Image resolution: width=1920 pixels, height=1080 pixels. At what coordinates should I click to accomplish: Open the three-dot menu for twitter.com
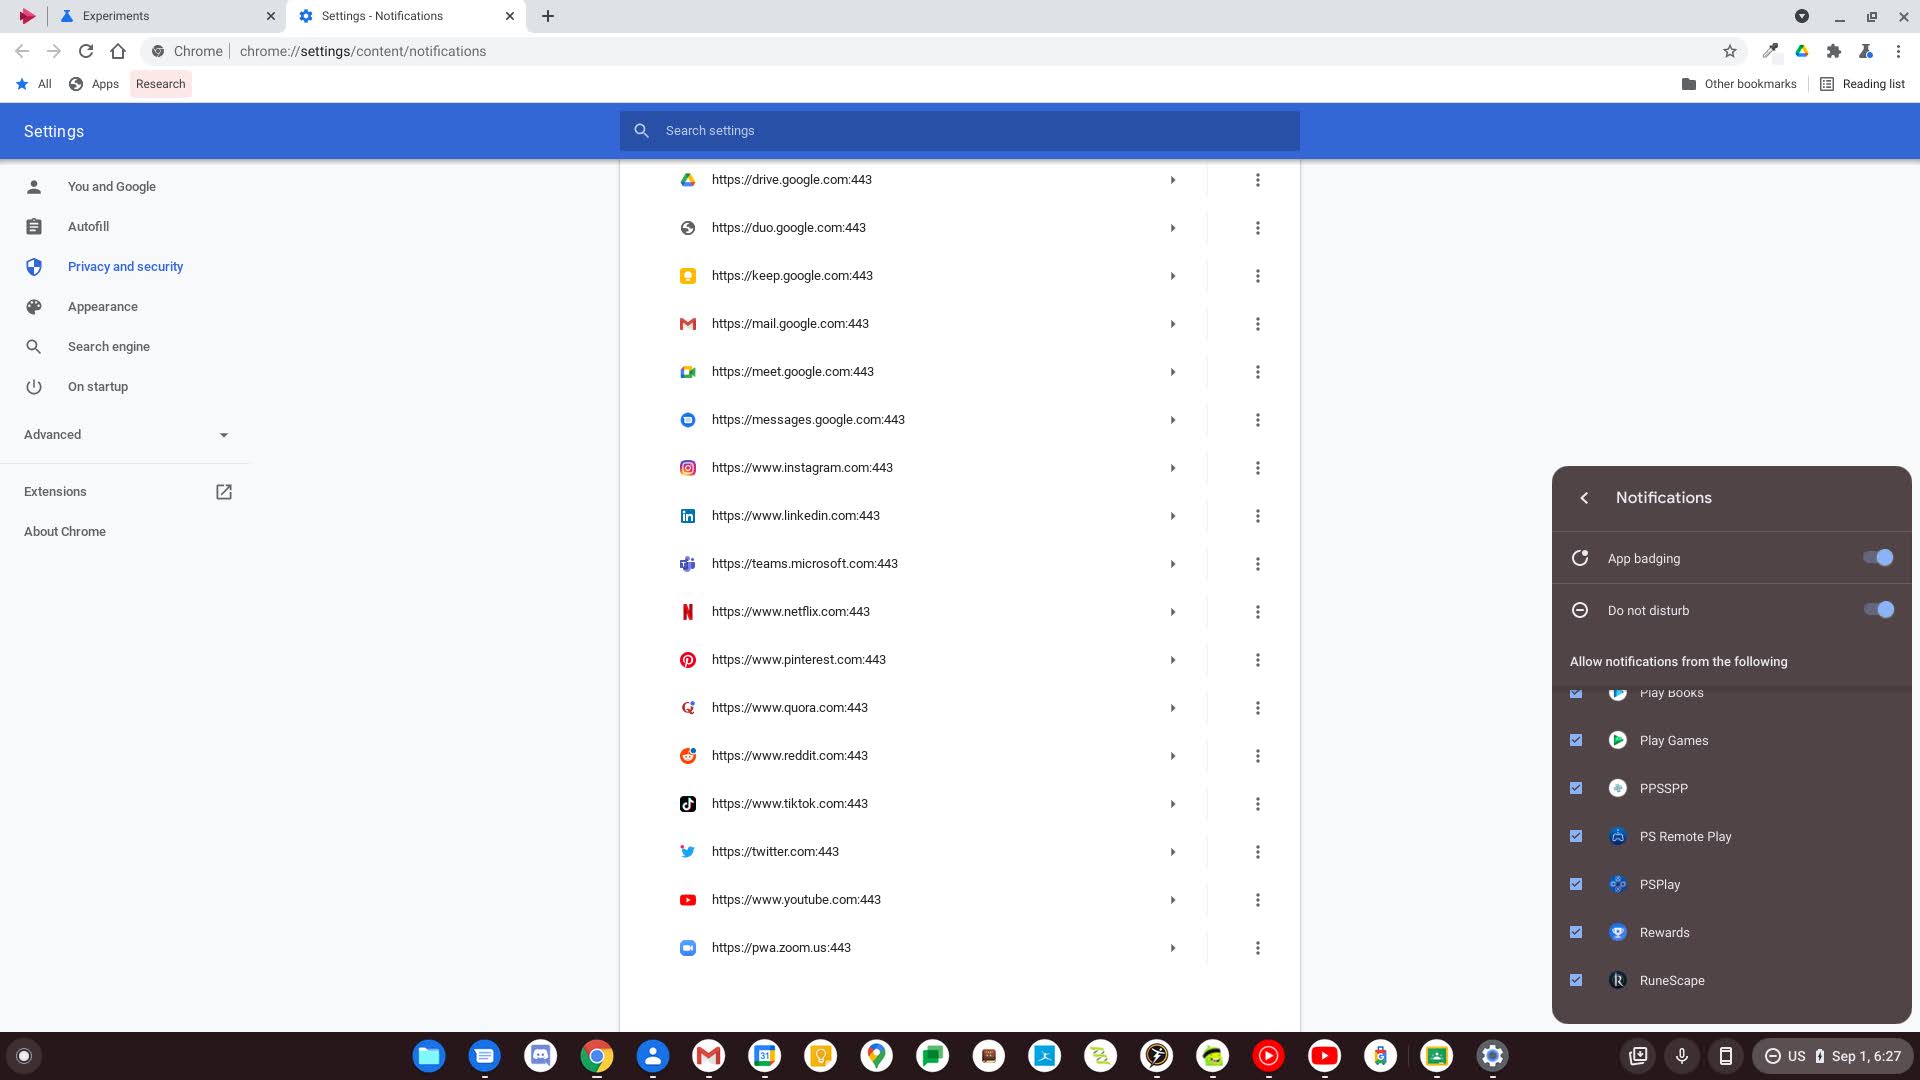click(1257, 851)
